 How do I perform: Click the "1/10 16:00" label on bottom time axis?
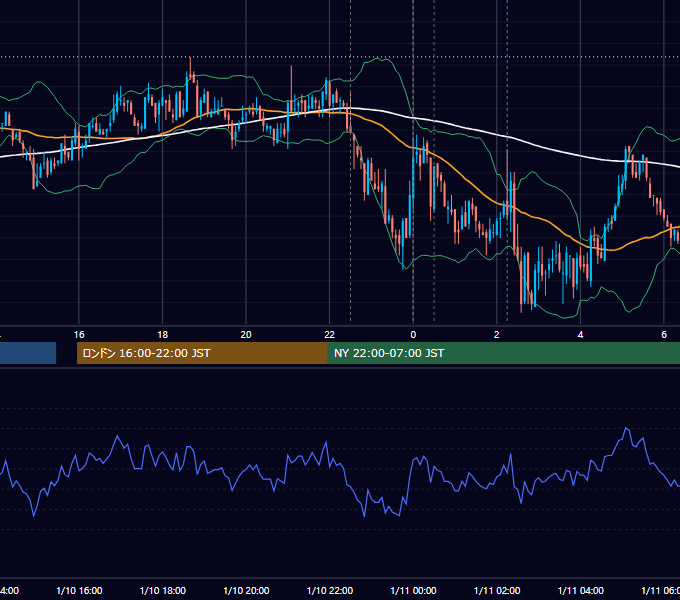pos(79,590)
